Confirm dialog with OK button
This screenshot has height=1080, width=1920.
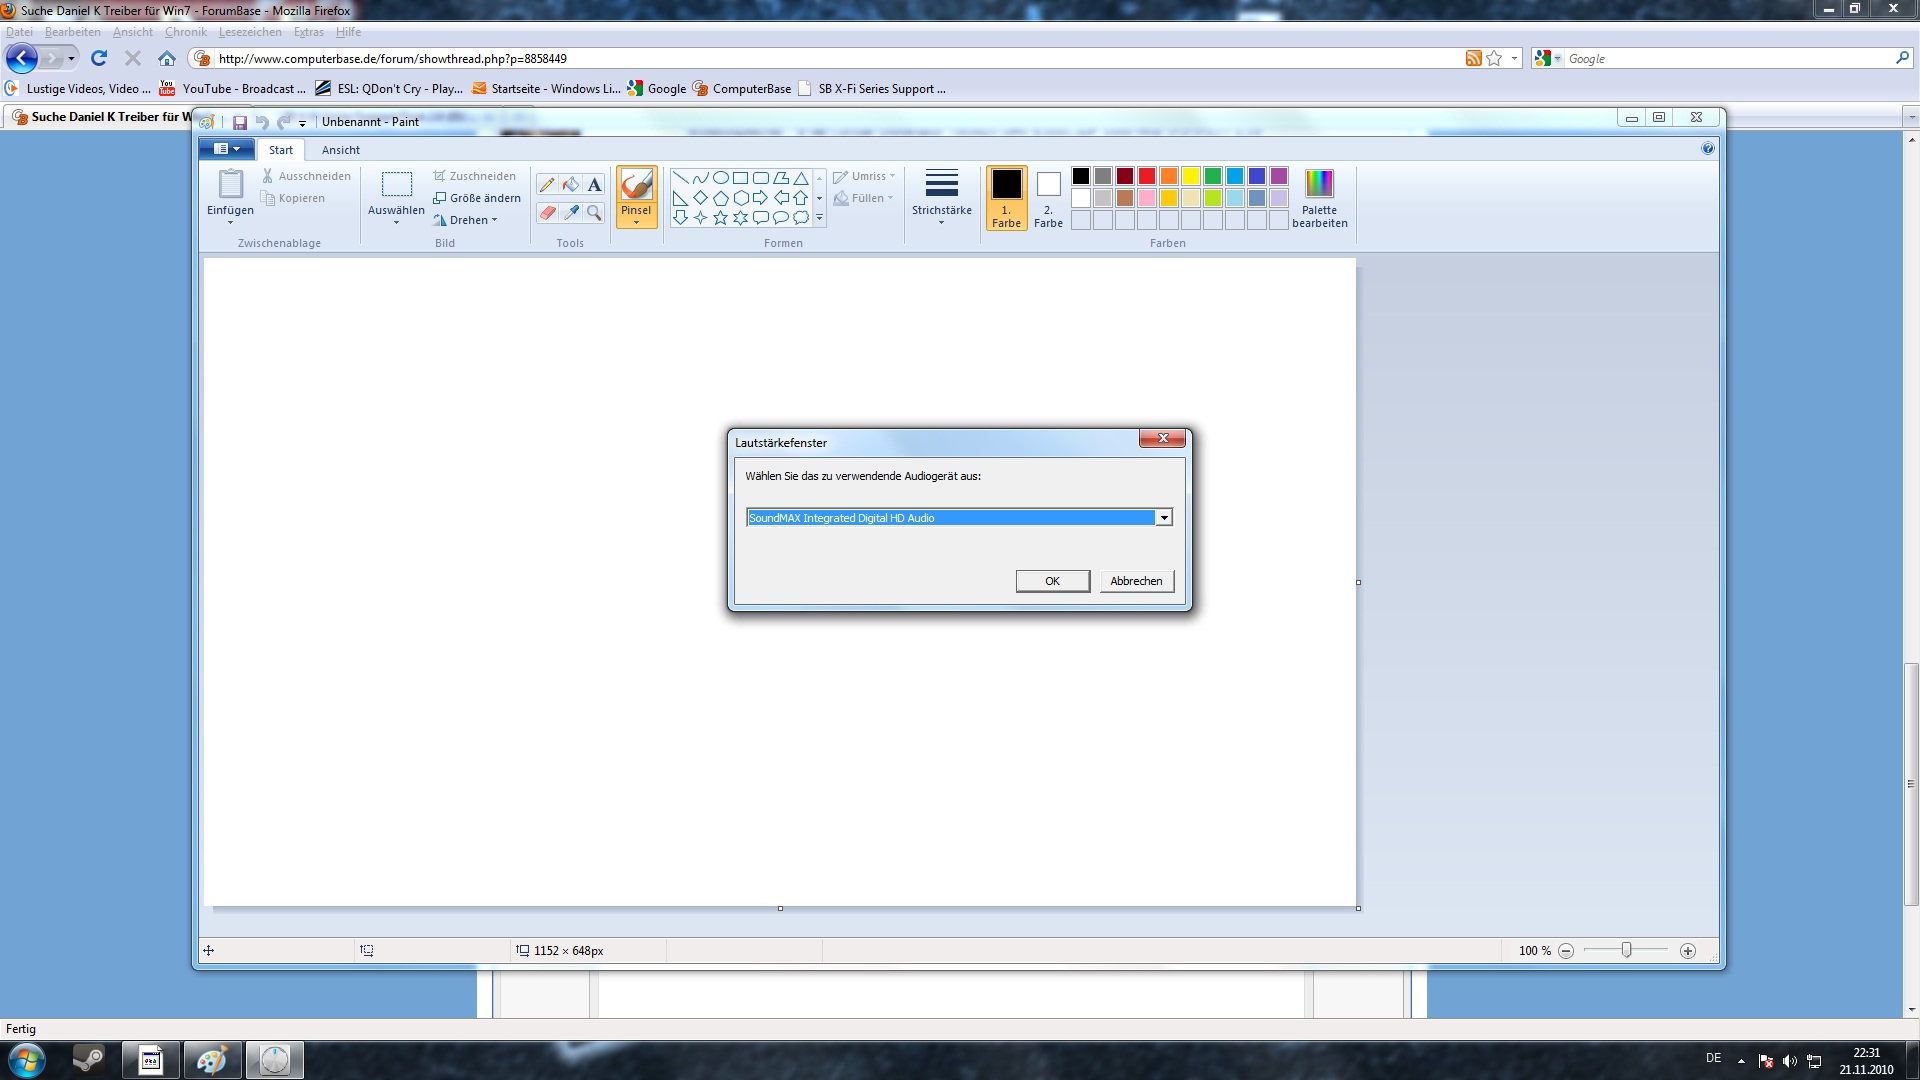point(1052,581)
